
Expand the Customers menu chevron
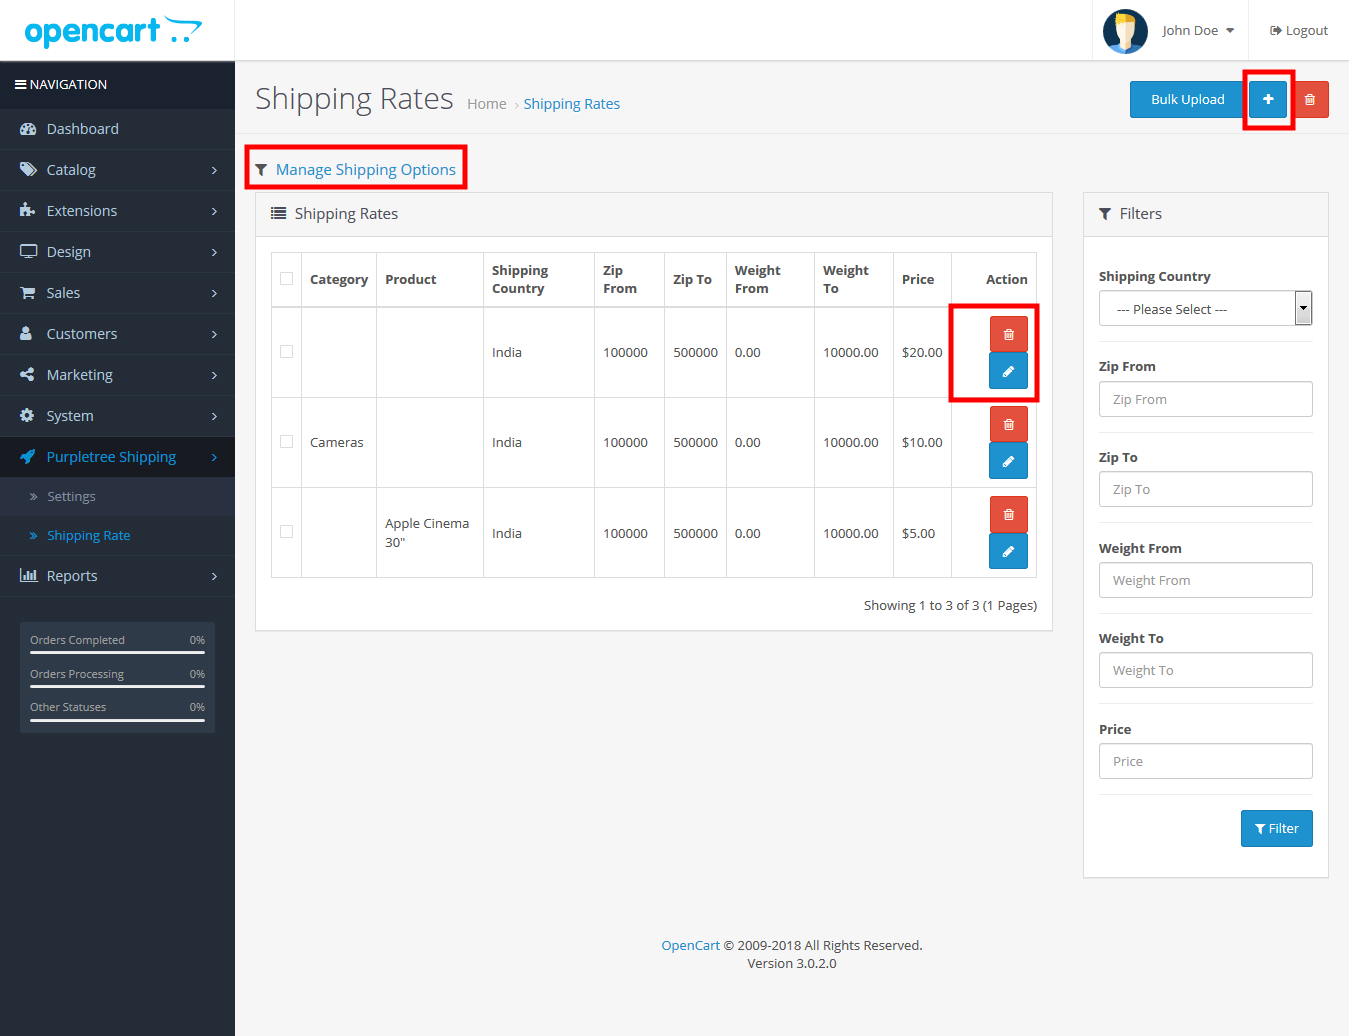click(x=214, y=335)
